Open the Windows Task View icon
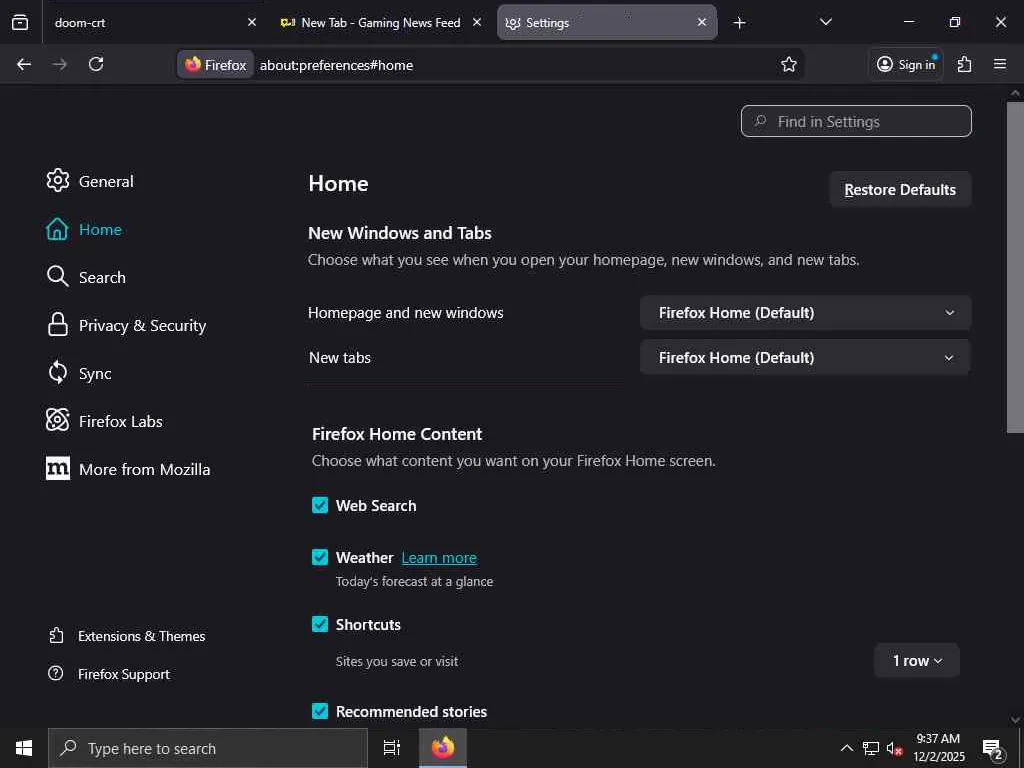 click(392, 748)
